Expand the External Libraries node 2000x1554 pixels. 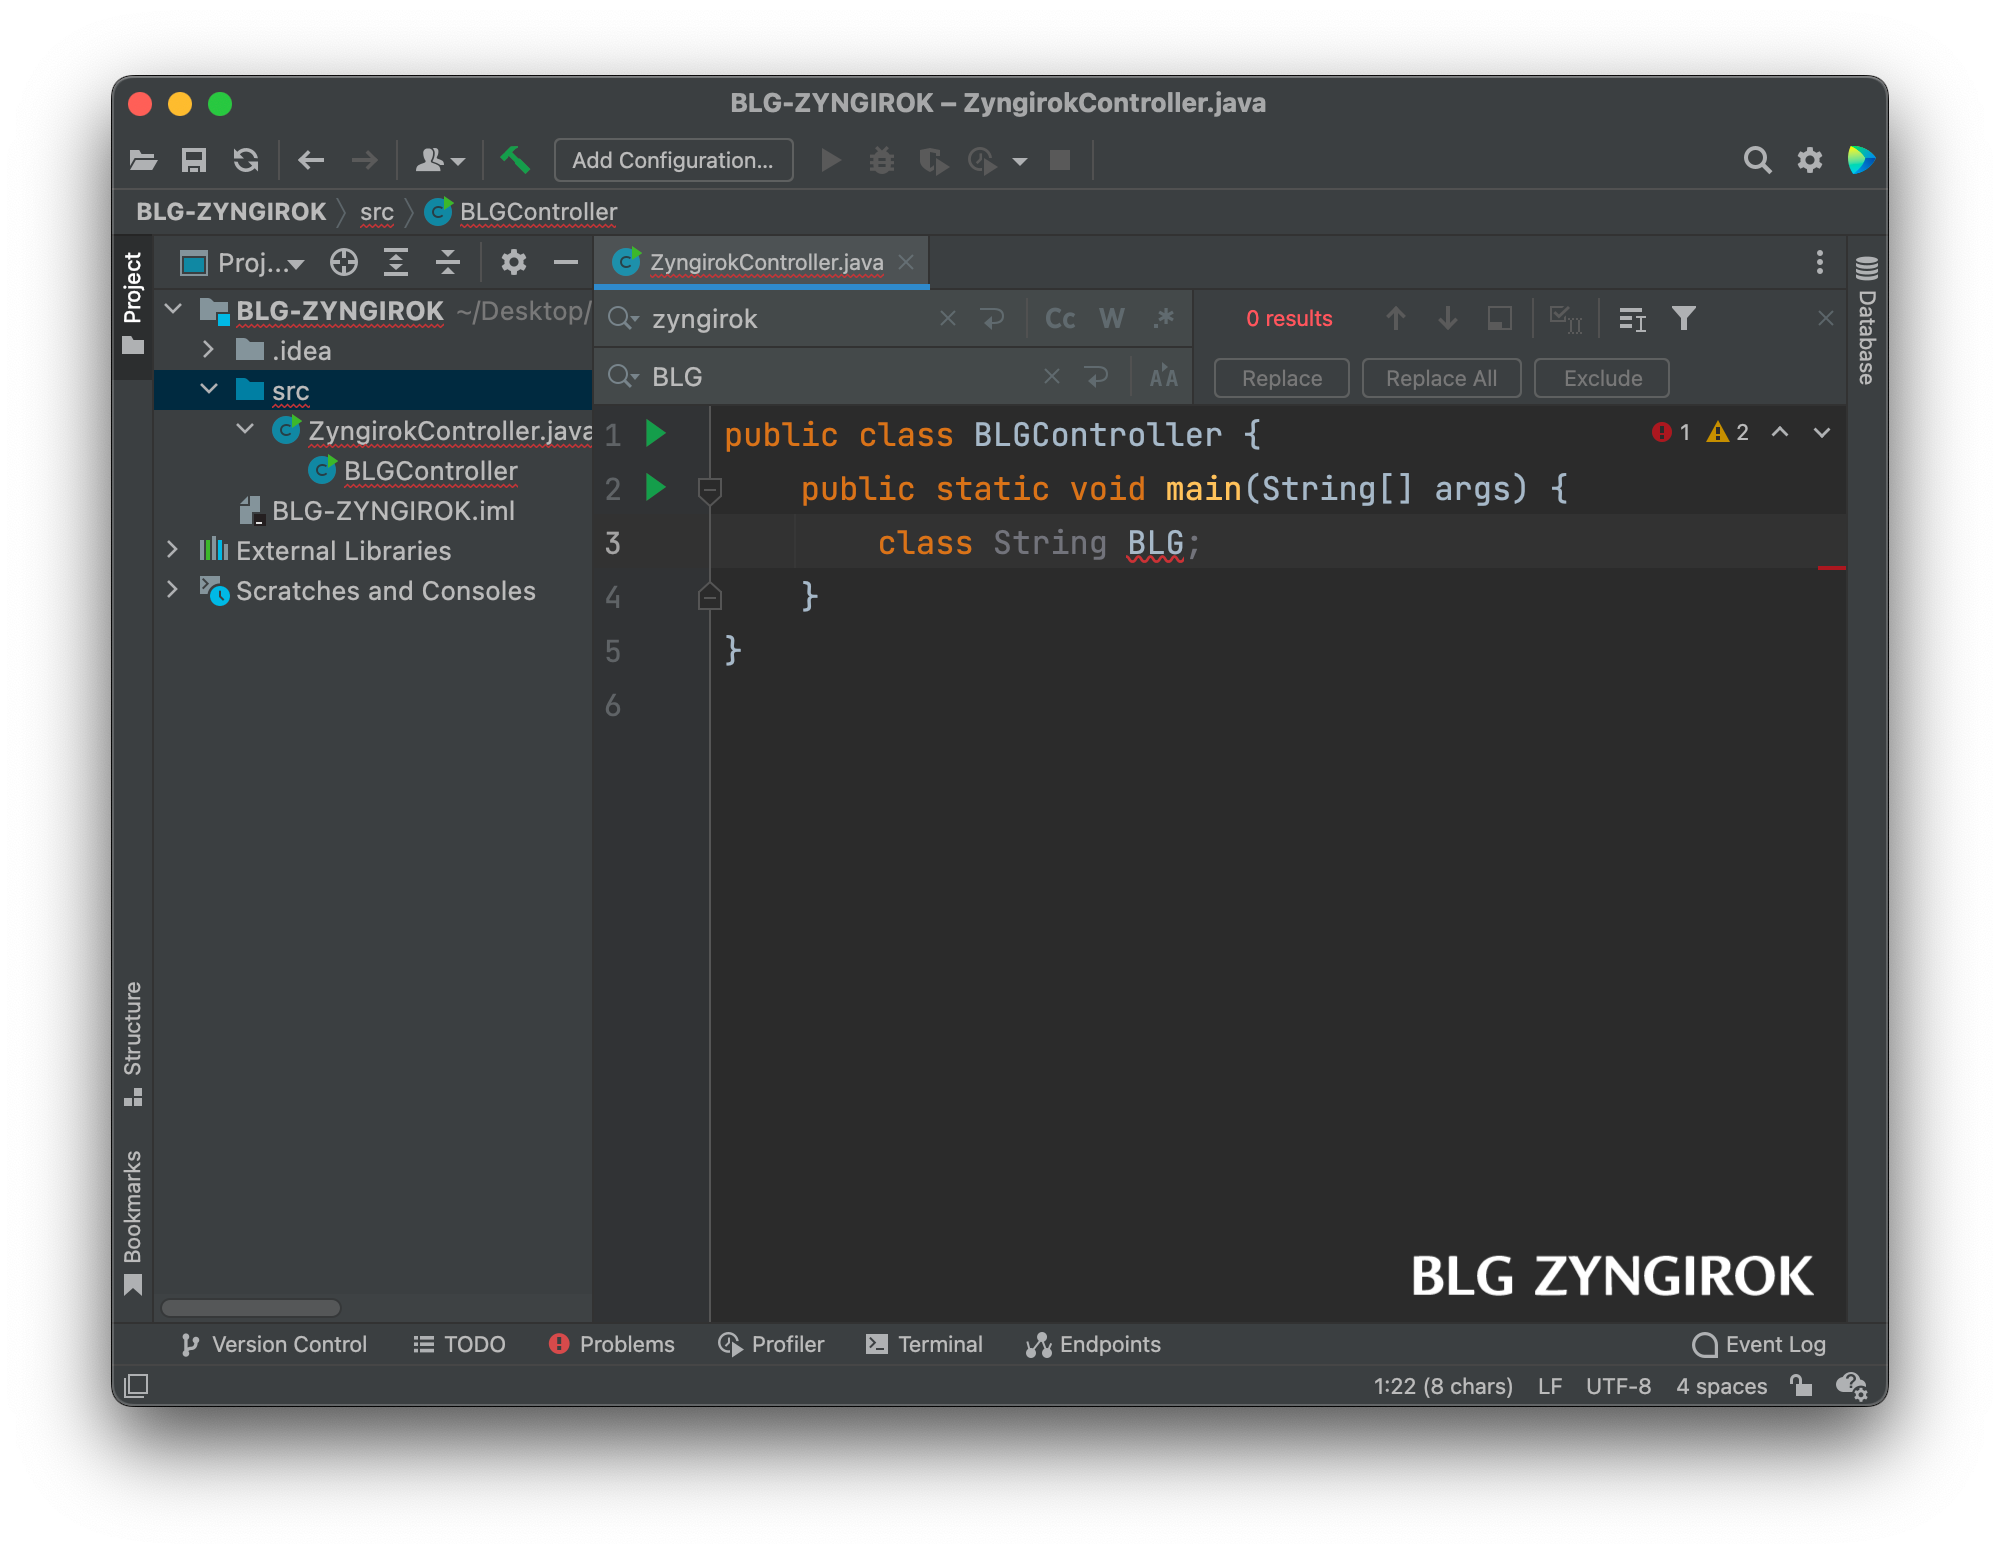click(x=172, y=550)
